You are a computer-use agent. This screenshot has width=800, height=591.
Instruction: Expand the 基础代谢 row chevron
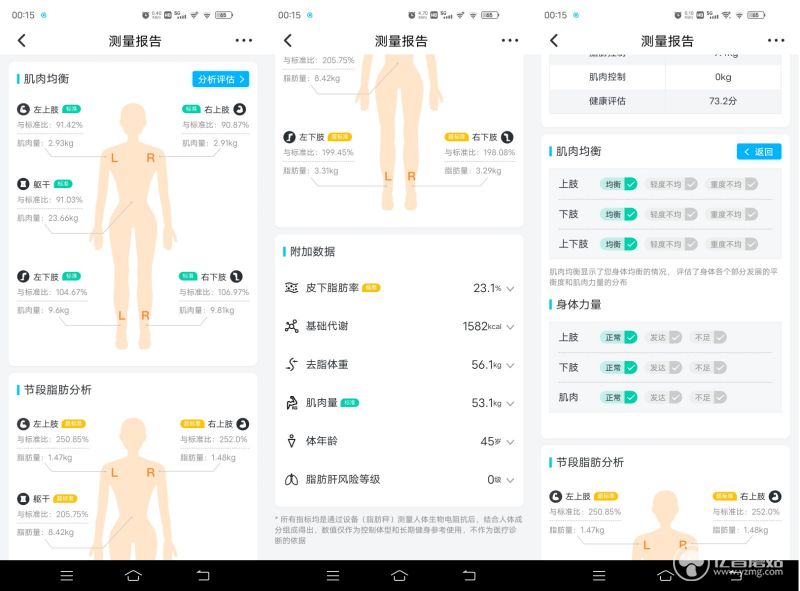(x=510, y=327)
